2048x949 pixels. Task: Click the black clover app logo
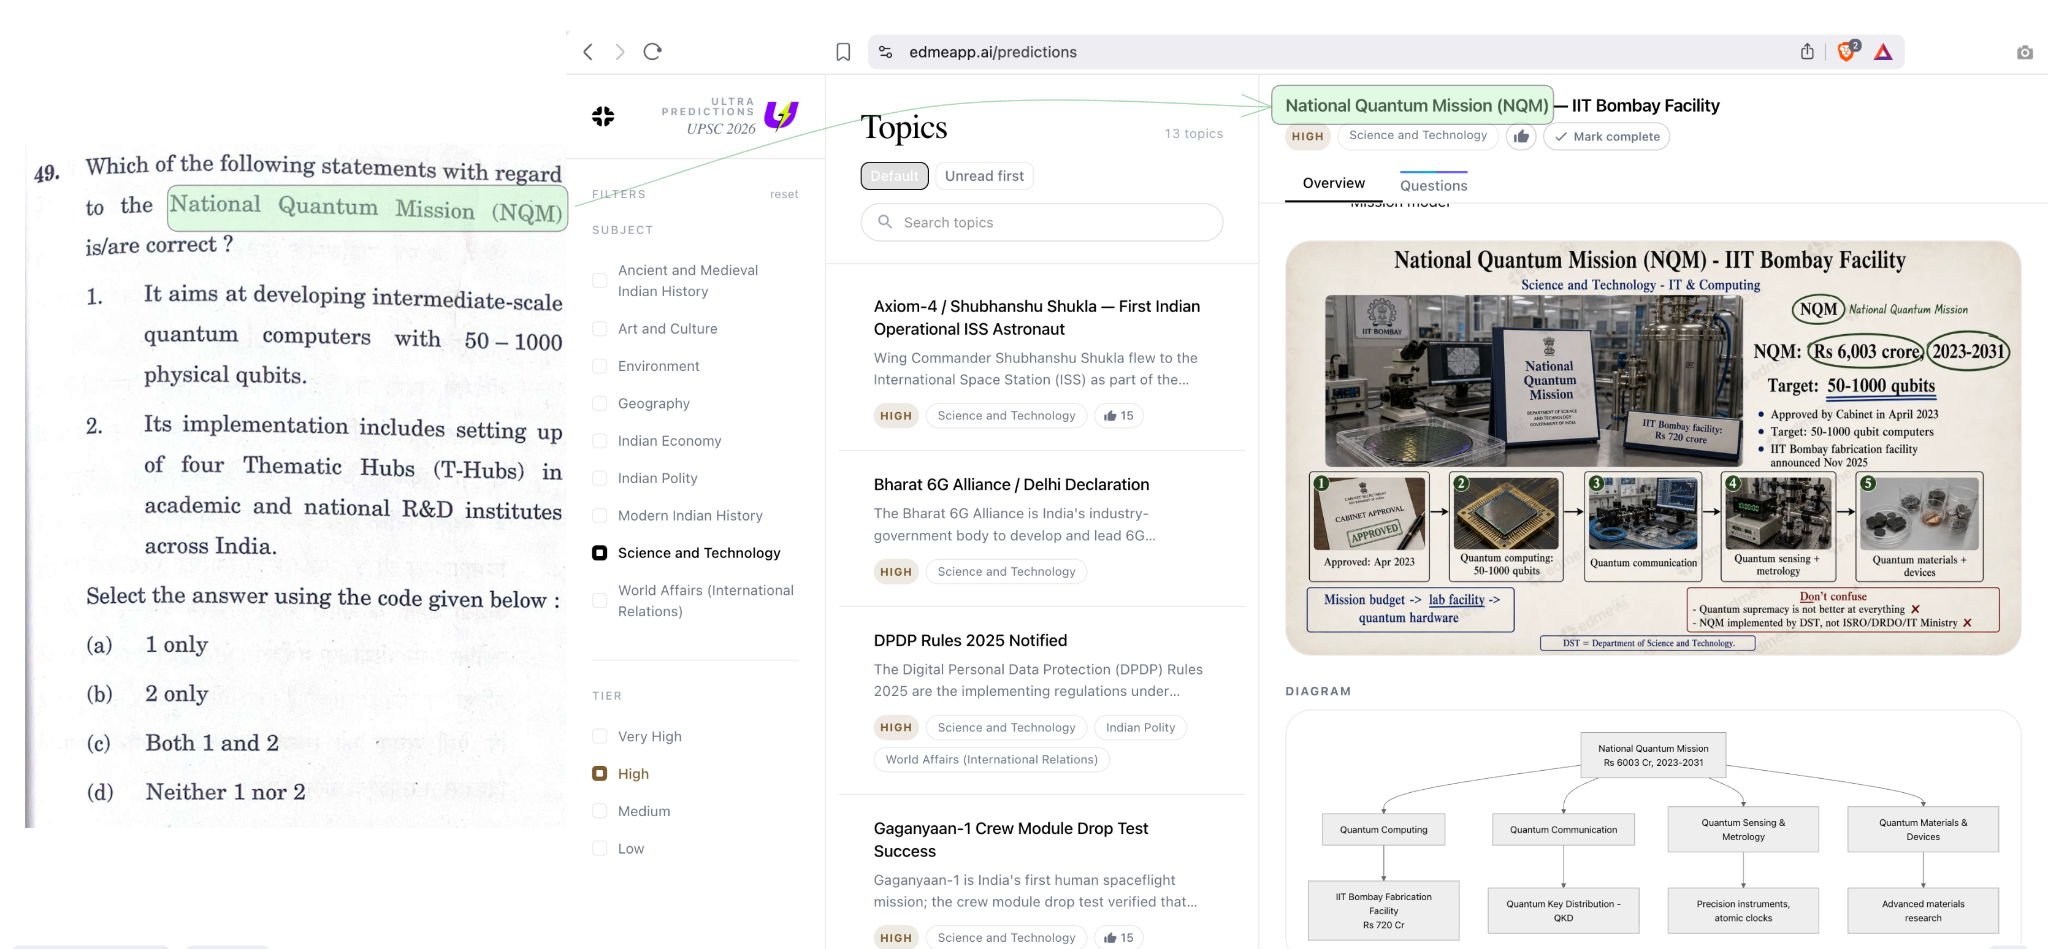point(603,117)
